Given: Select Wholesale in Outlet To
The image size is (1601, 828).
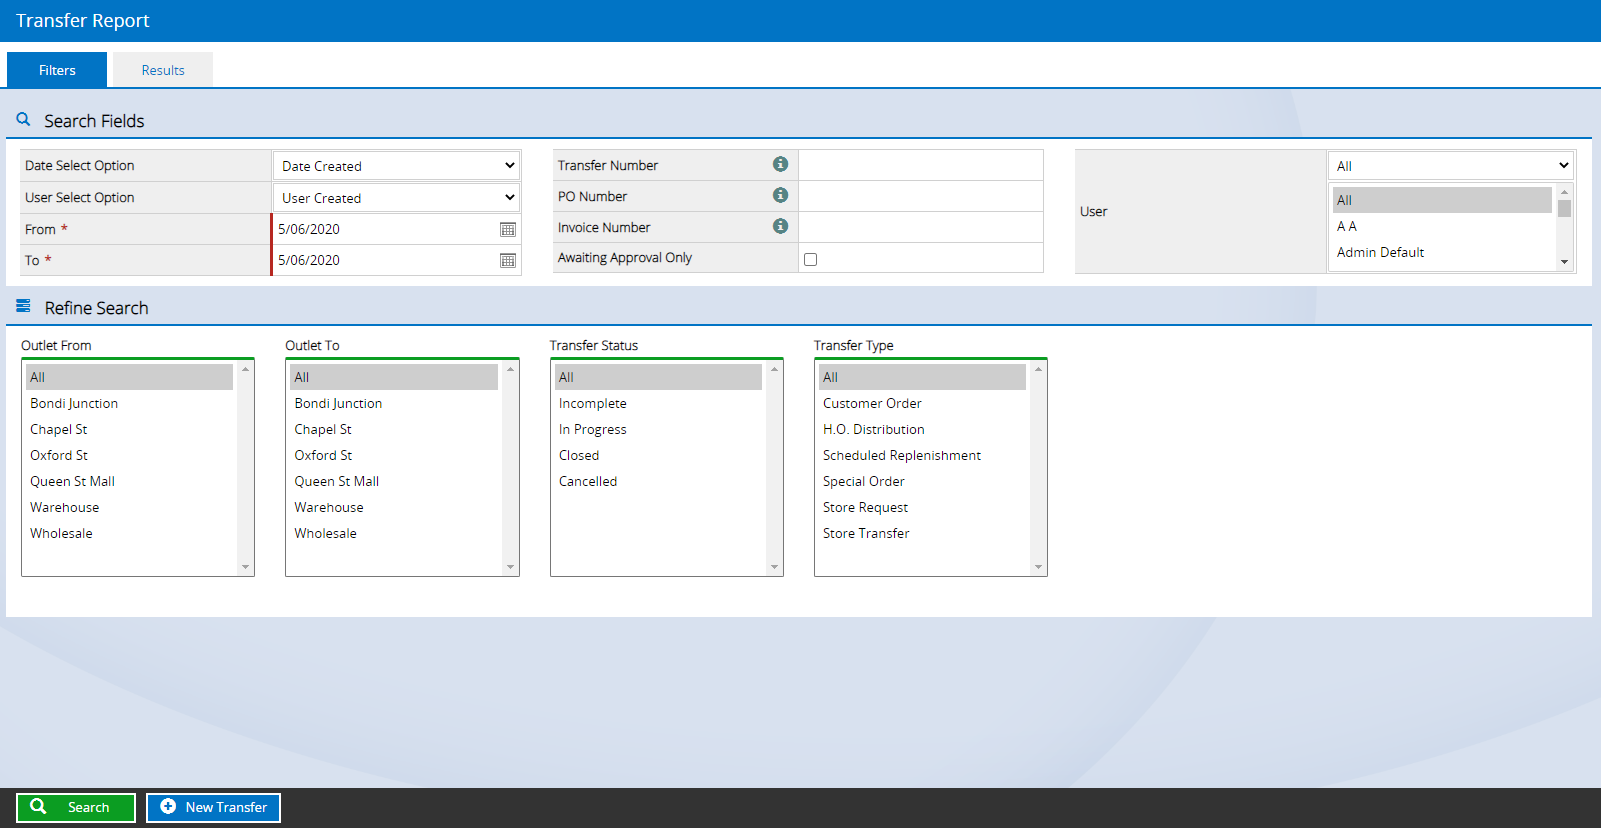Looking at the screenshot, I should (394, 533).
